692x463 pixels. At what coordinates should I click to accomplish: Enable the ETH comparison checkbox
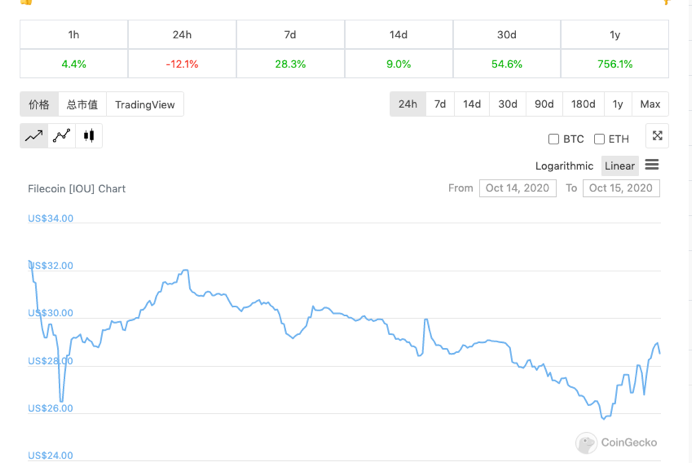(x=599, y=139)
